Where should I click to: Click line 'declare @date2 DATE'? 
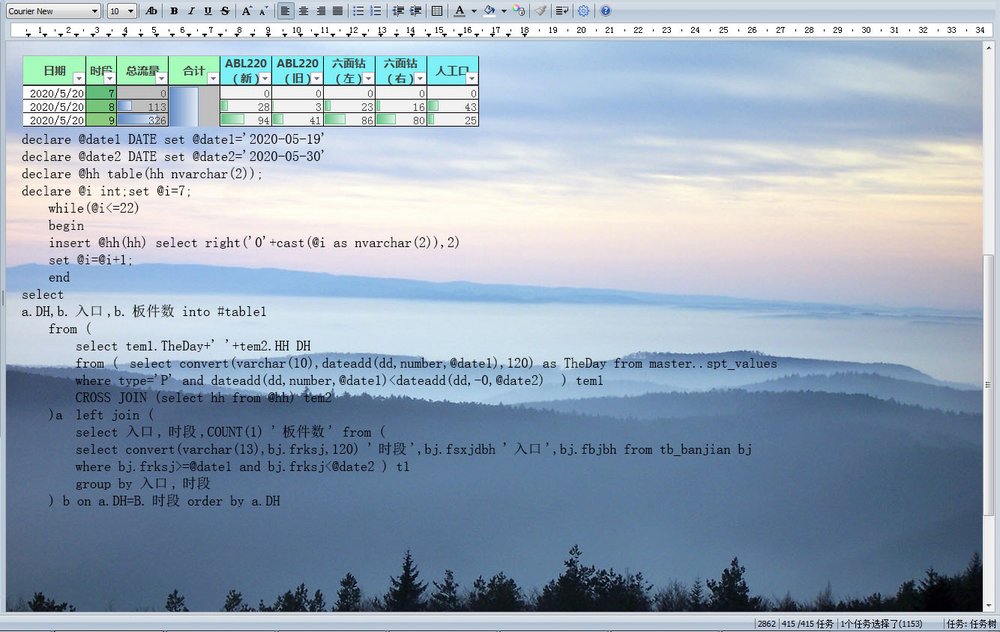[x=173, y=156]
